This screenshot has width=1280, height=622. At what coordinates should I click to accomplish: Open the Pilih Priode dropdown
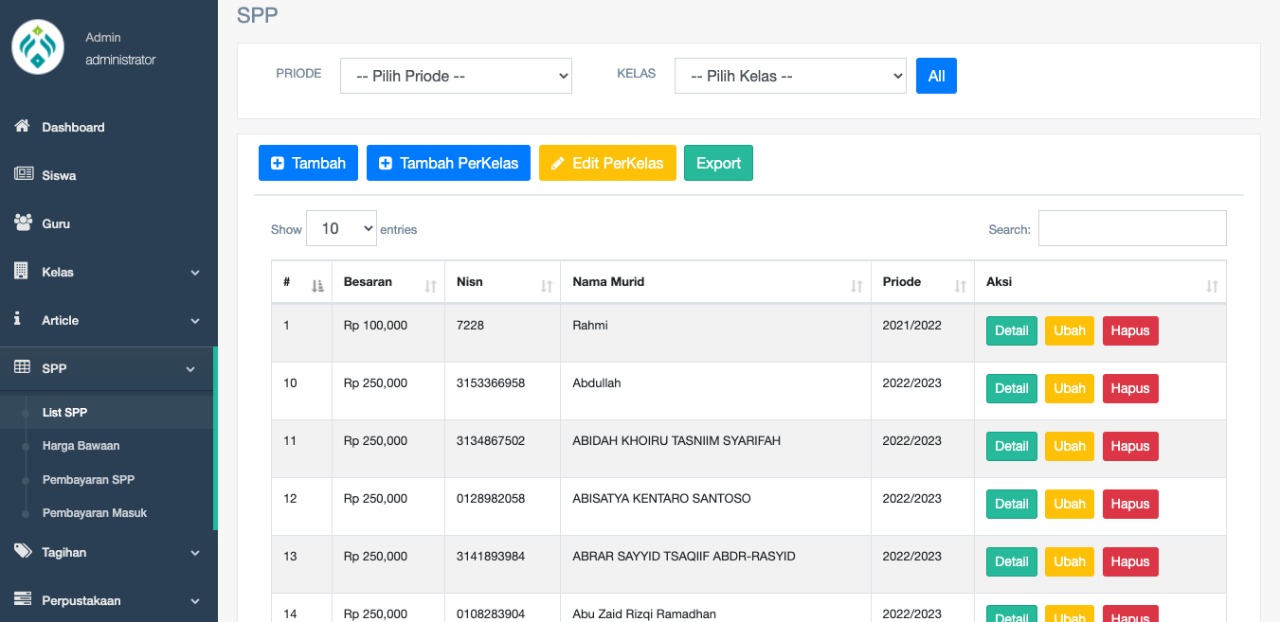tap(456, 76)
